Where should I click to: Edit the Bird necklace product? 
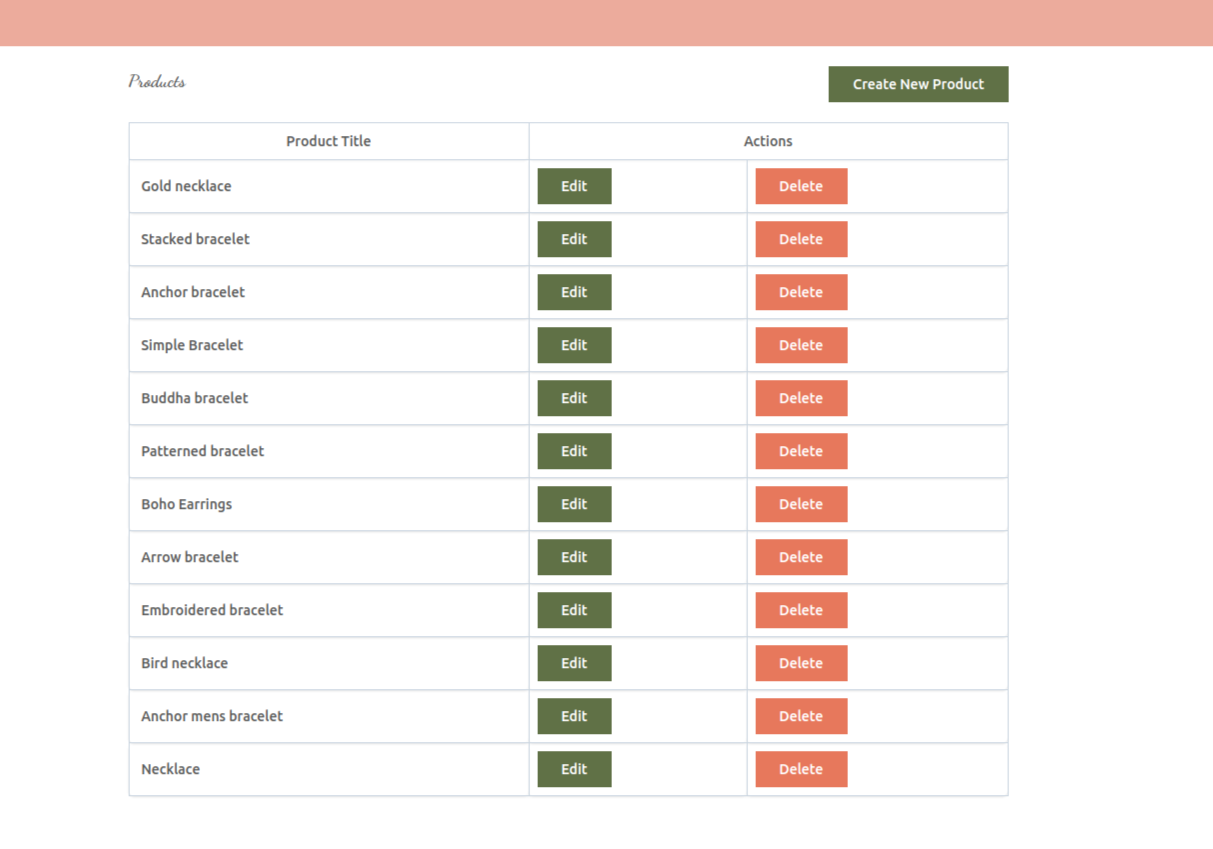click(x=574, y=663)
